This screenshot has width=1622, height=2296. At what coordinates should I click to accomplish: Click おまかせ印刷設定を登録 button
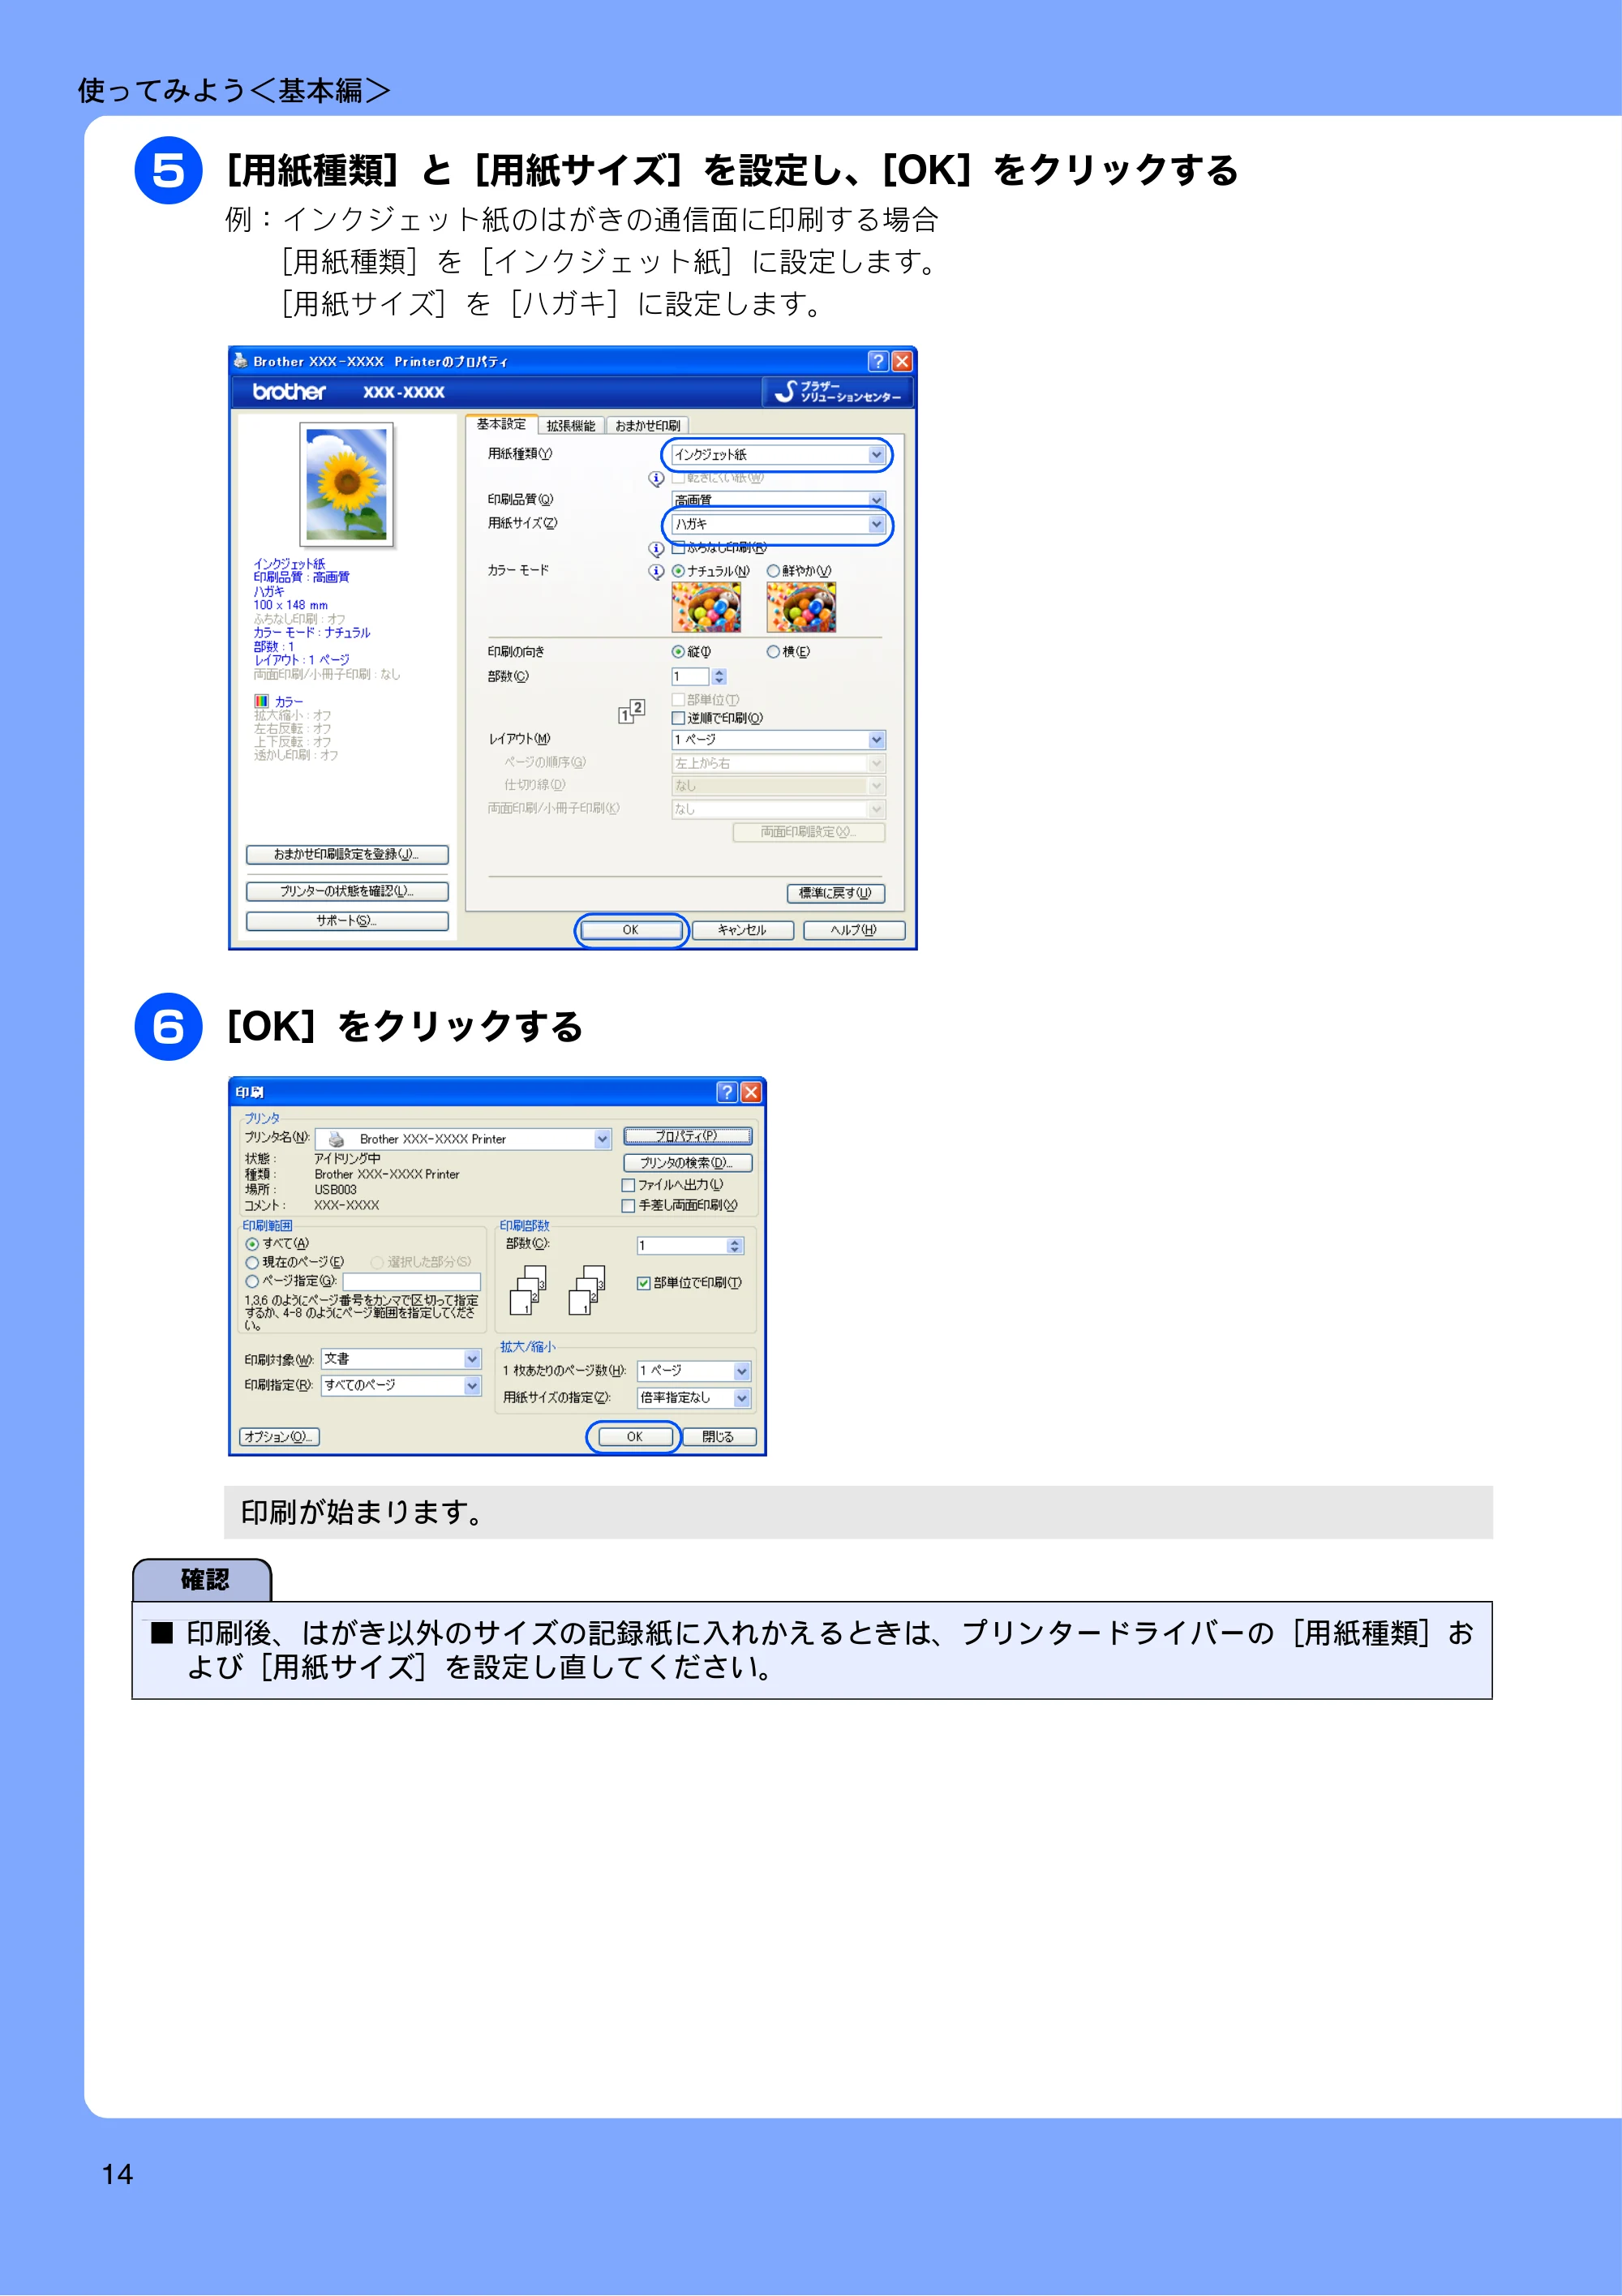[x=347, y=855]
